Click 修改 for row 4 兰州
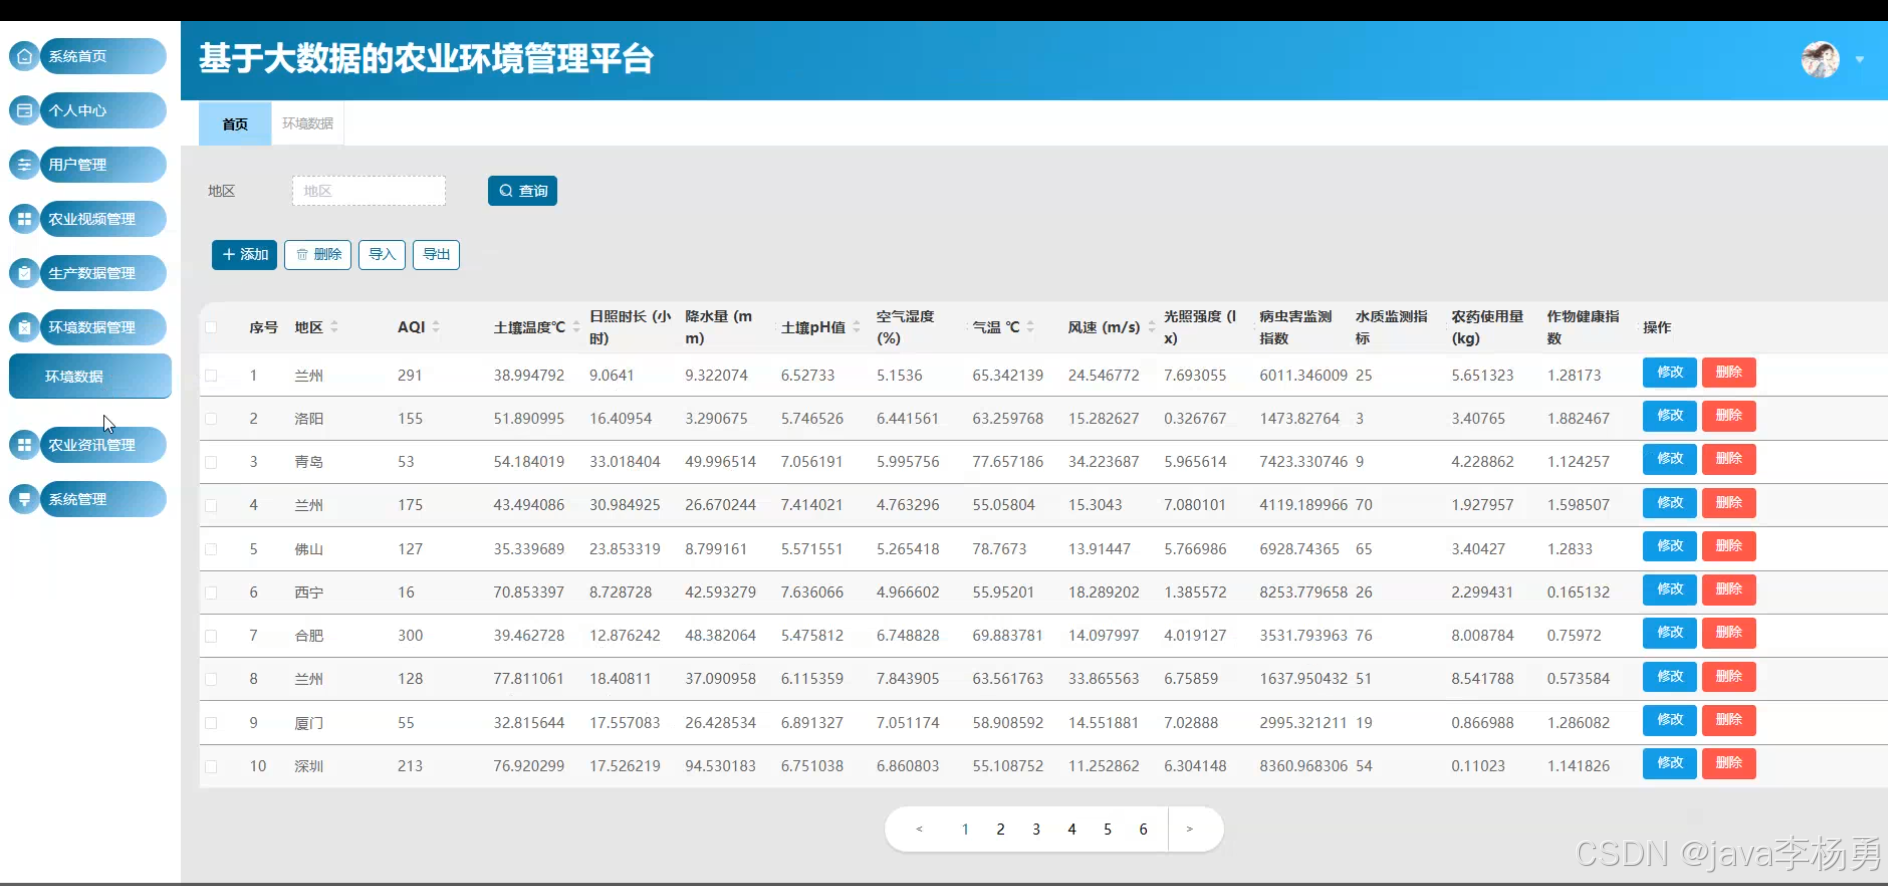1888x886 pixels. coord(1669,502)
